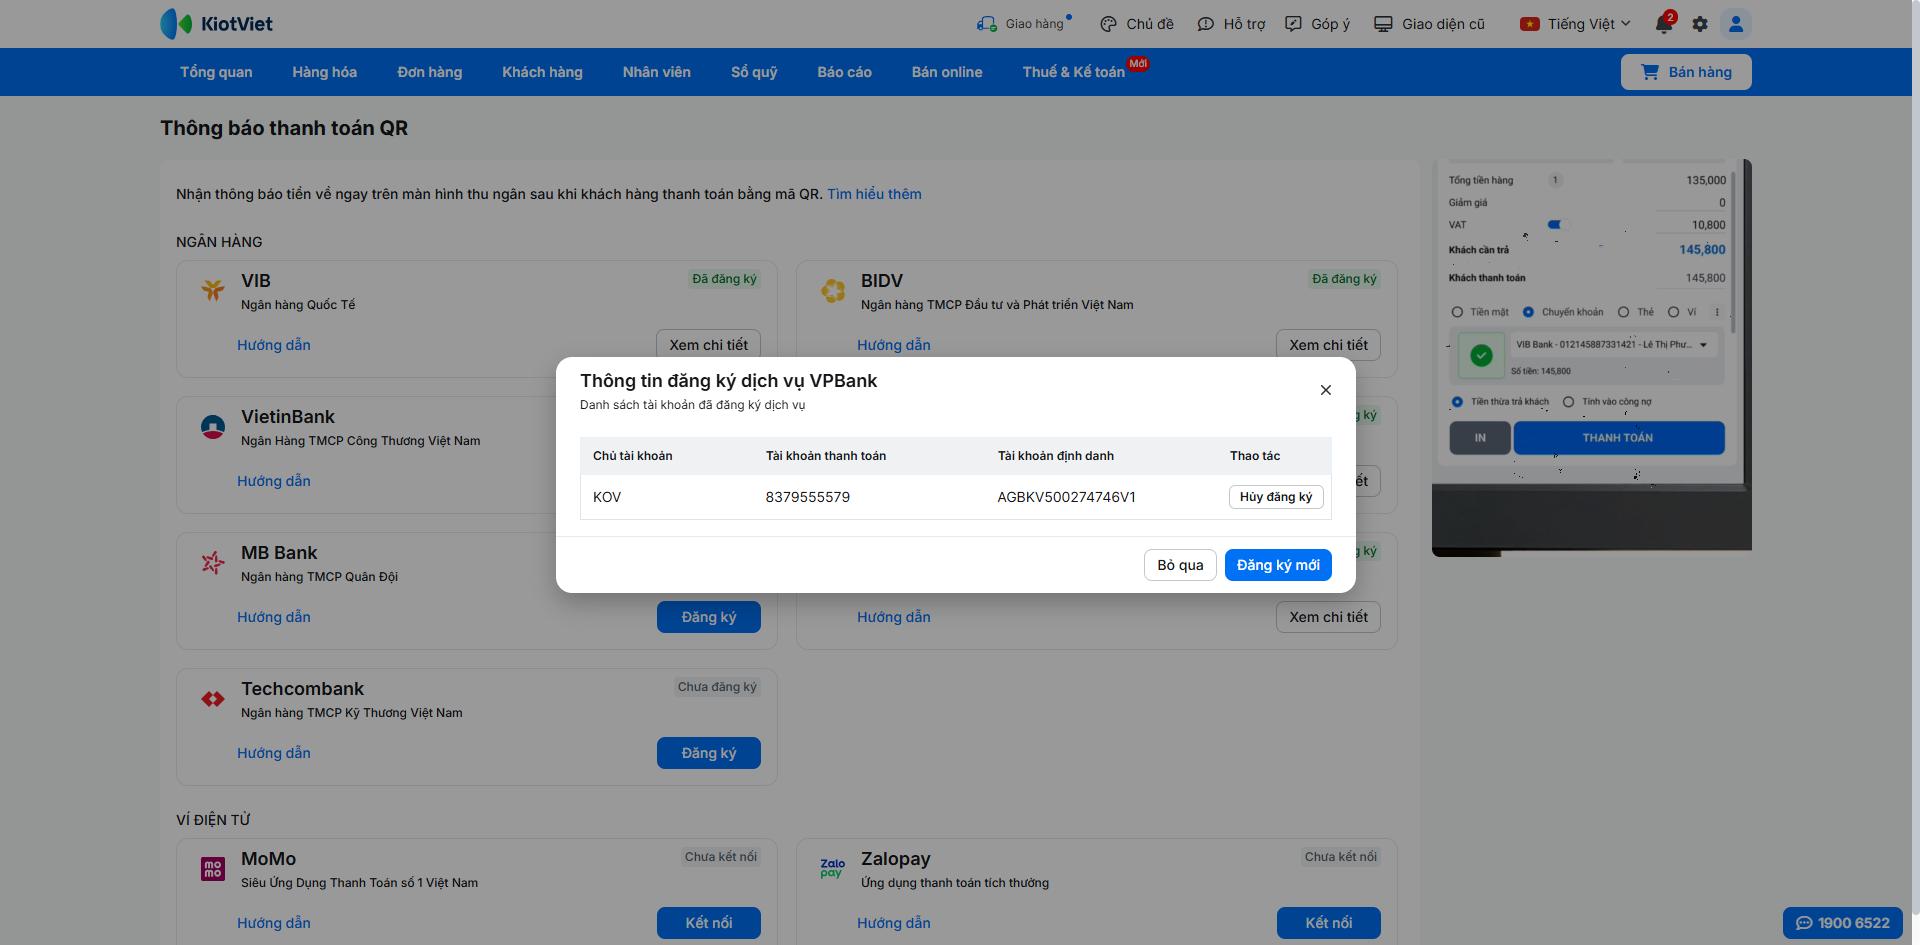Close the VPBank registration dialog
The width and height of the screenshot is (1920, 945).
1326,390
